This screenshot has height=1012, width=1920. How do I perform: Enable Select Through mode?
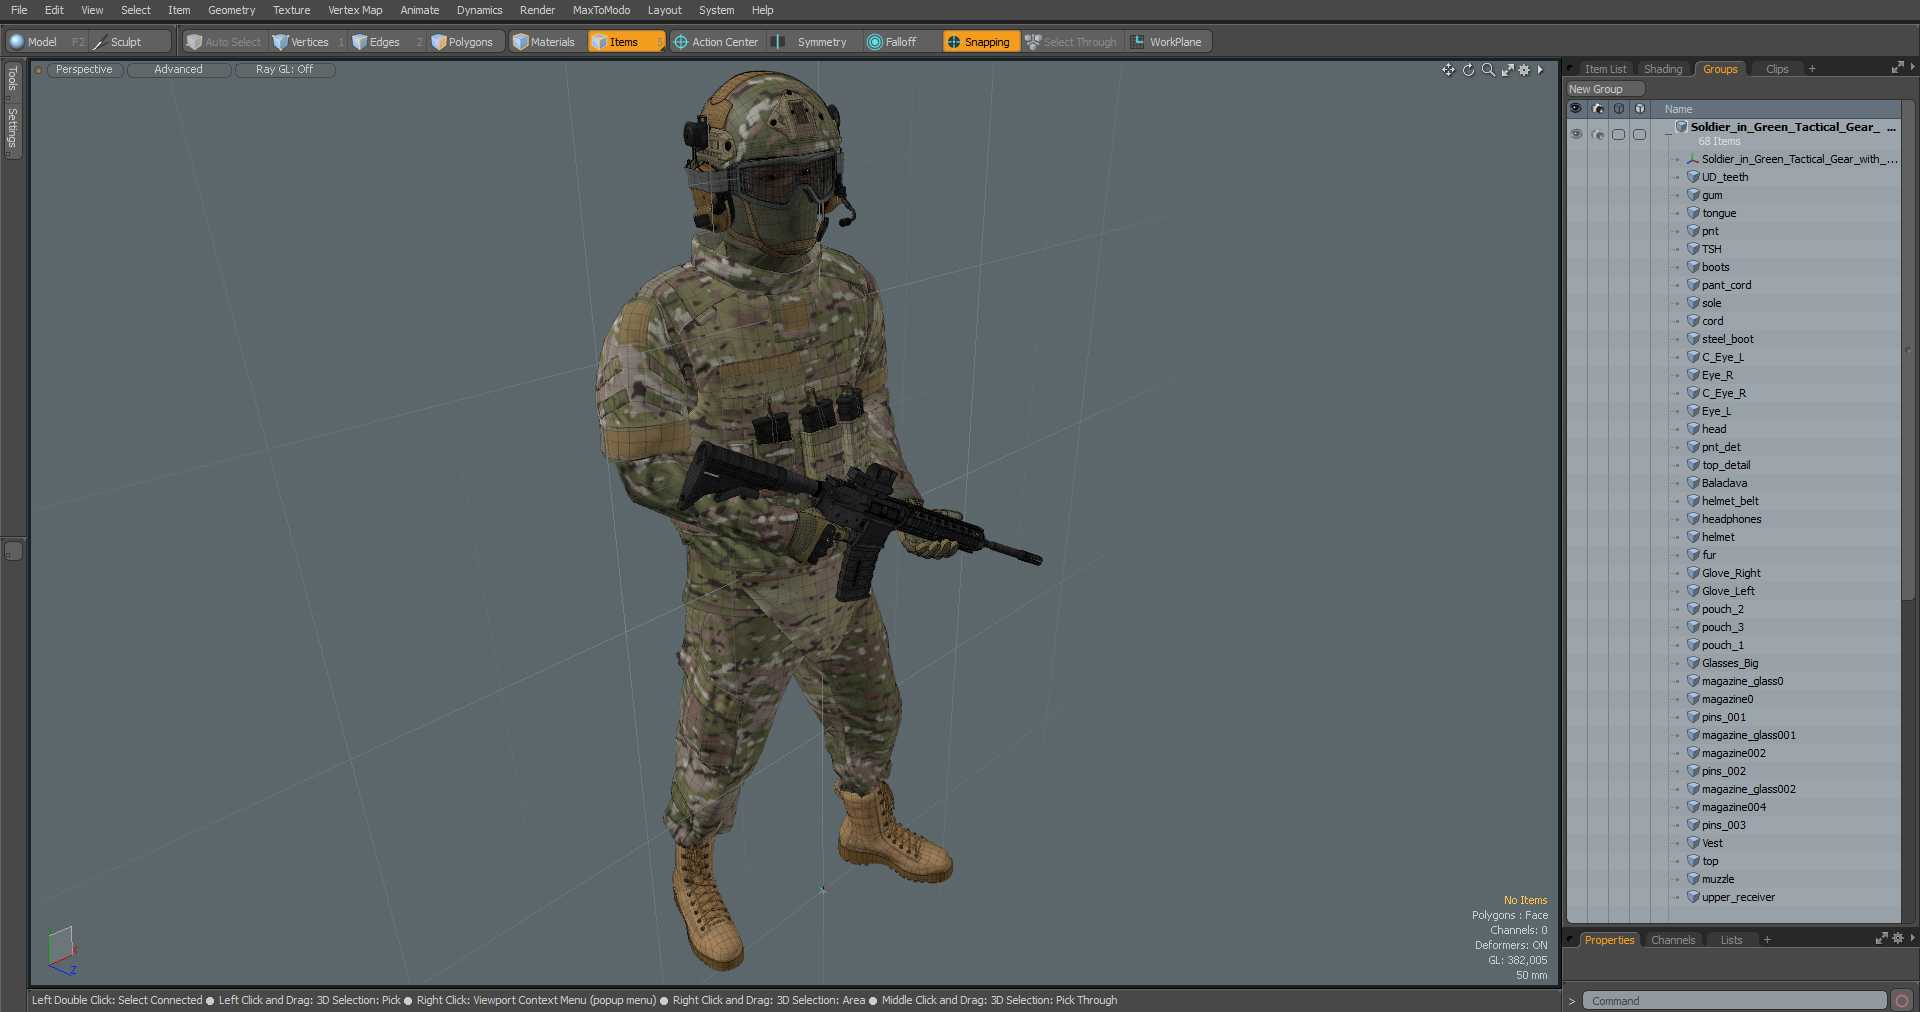(x=1071, y=42)
